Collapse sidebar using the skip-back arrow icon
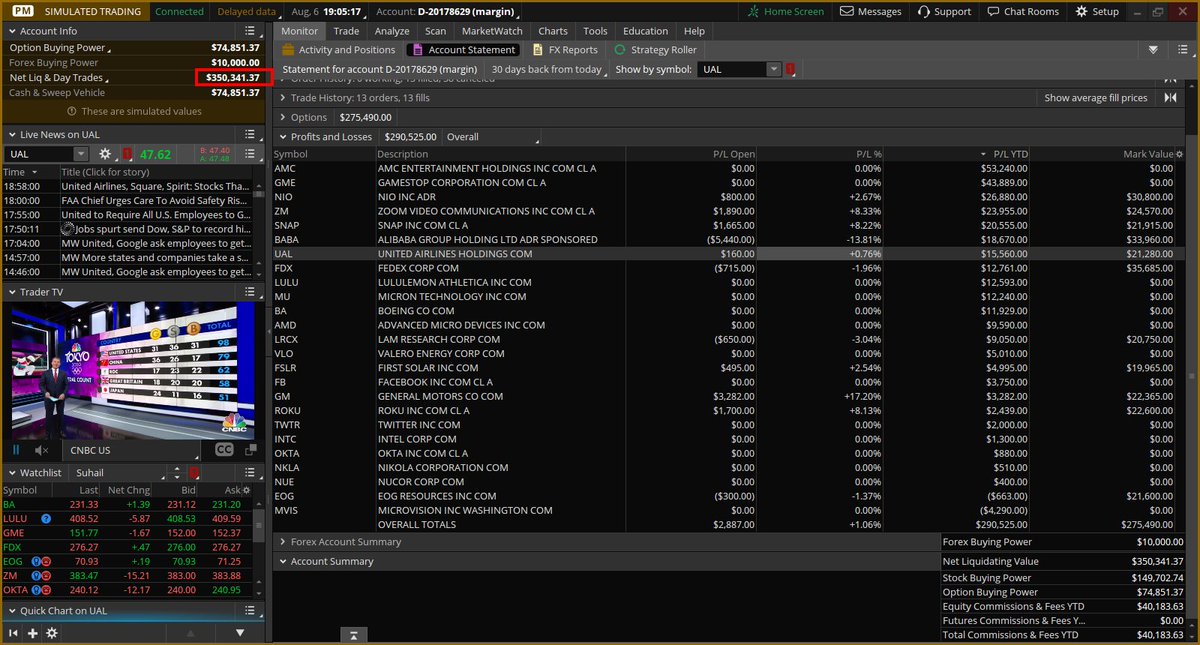Screen dimensions: 1200x645 pos(13,633)
